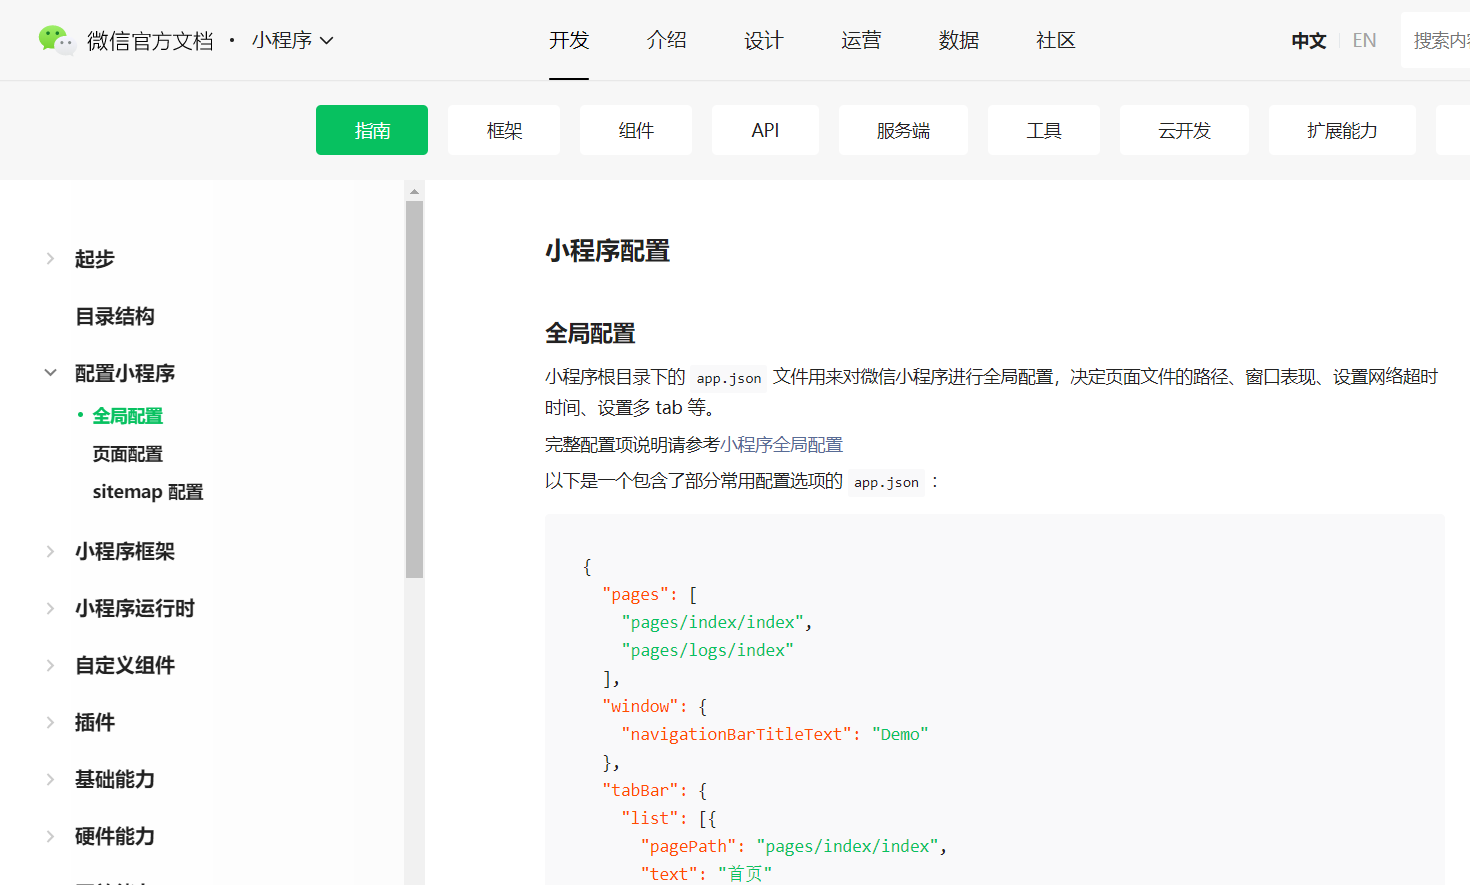Click the "navigationBarTitleText" code key

[736, 734]
